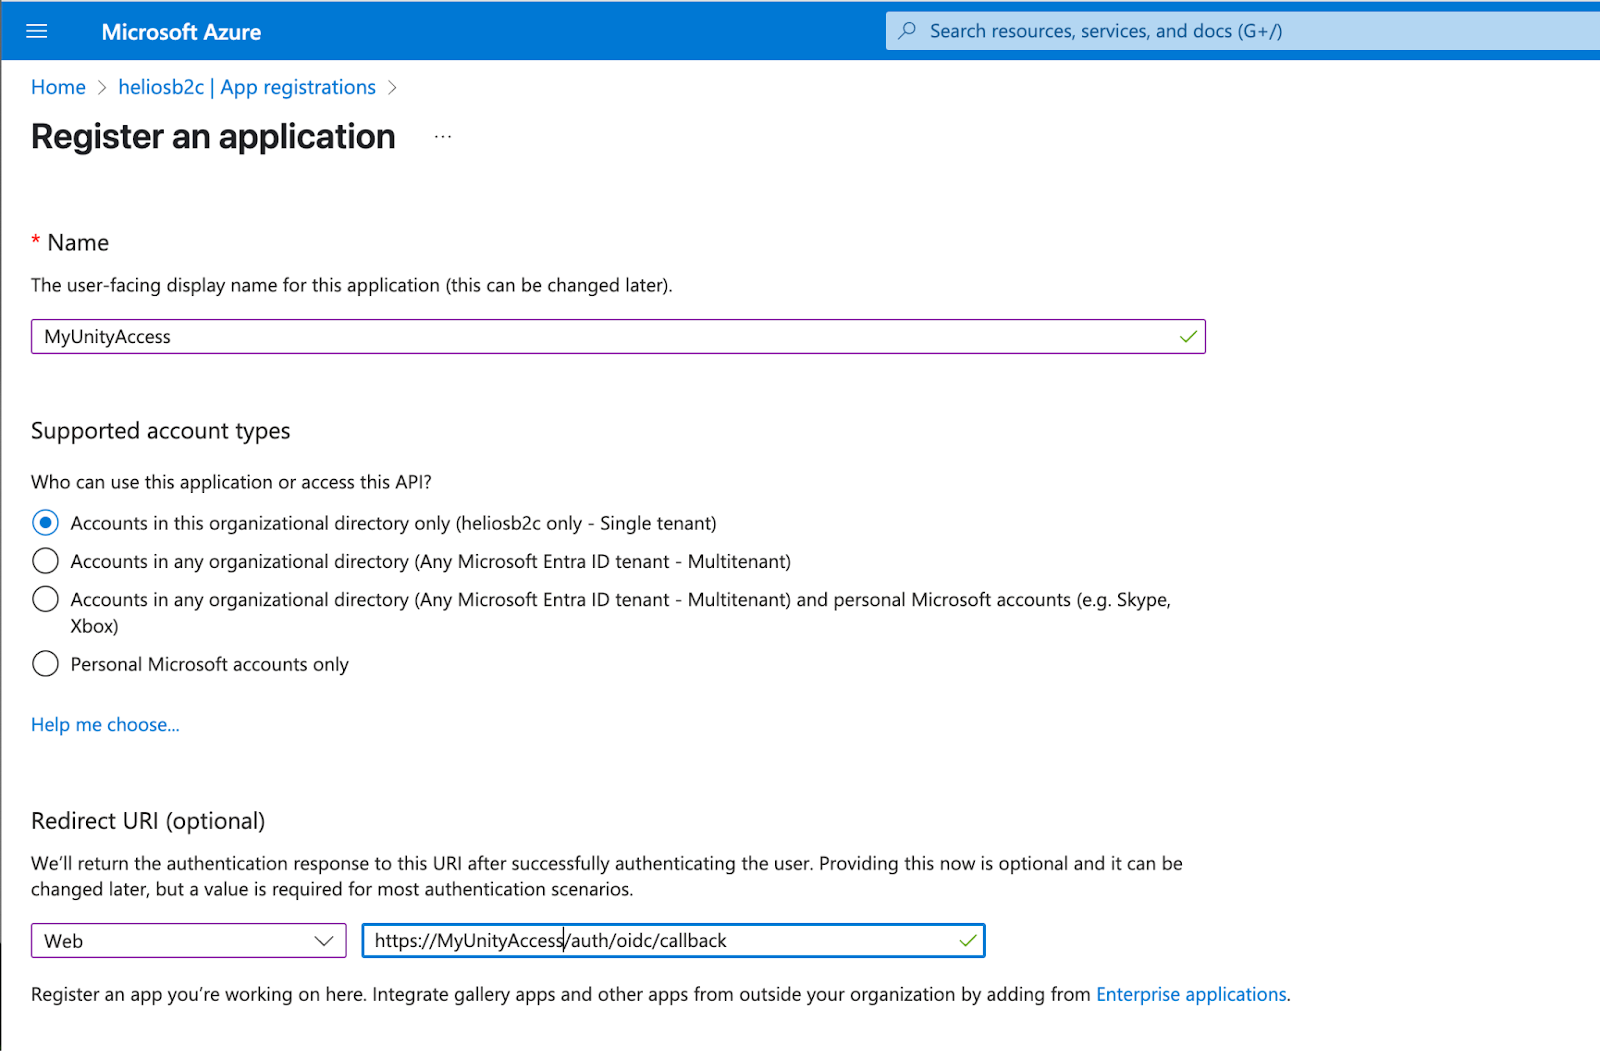Image resolution: width=1600 pixels, height=1051 pixels.
Task: Click breadcrumb chevron after App registrations
Action: (393, 87)
